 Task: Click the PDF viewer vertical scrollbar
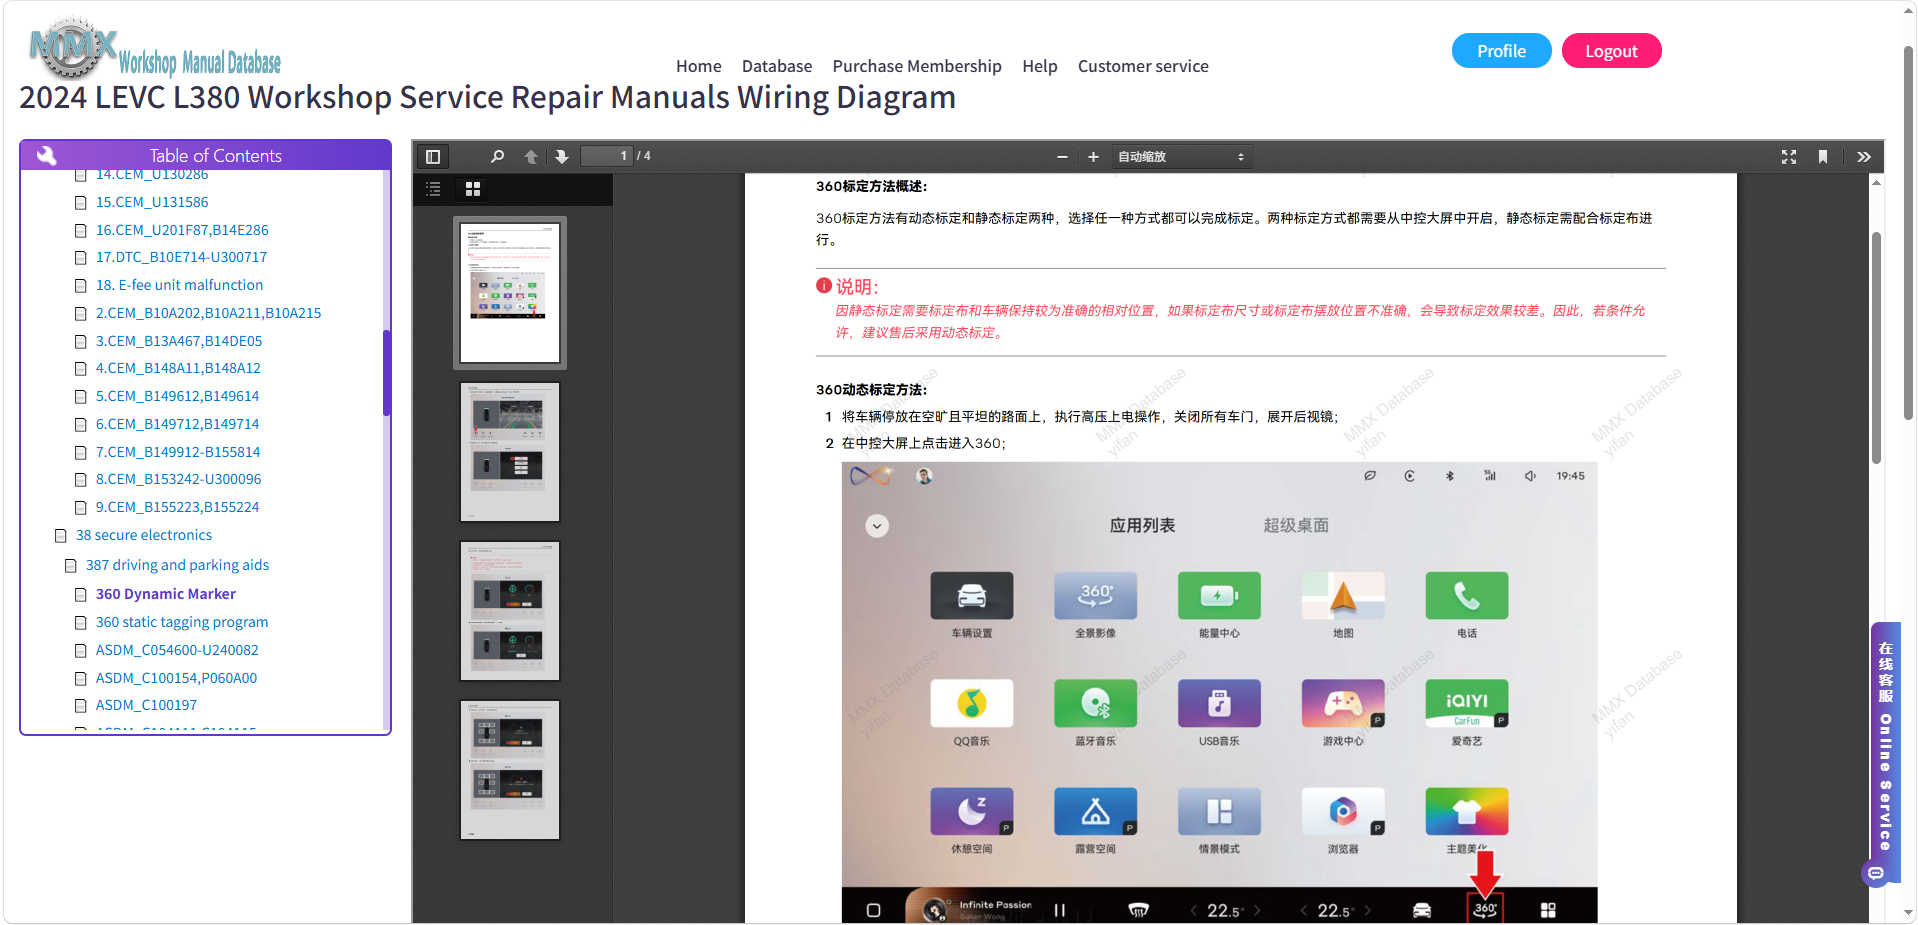tap(1876, 348)
